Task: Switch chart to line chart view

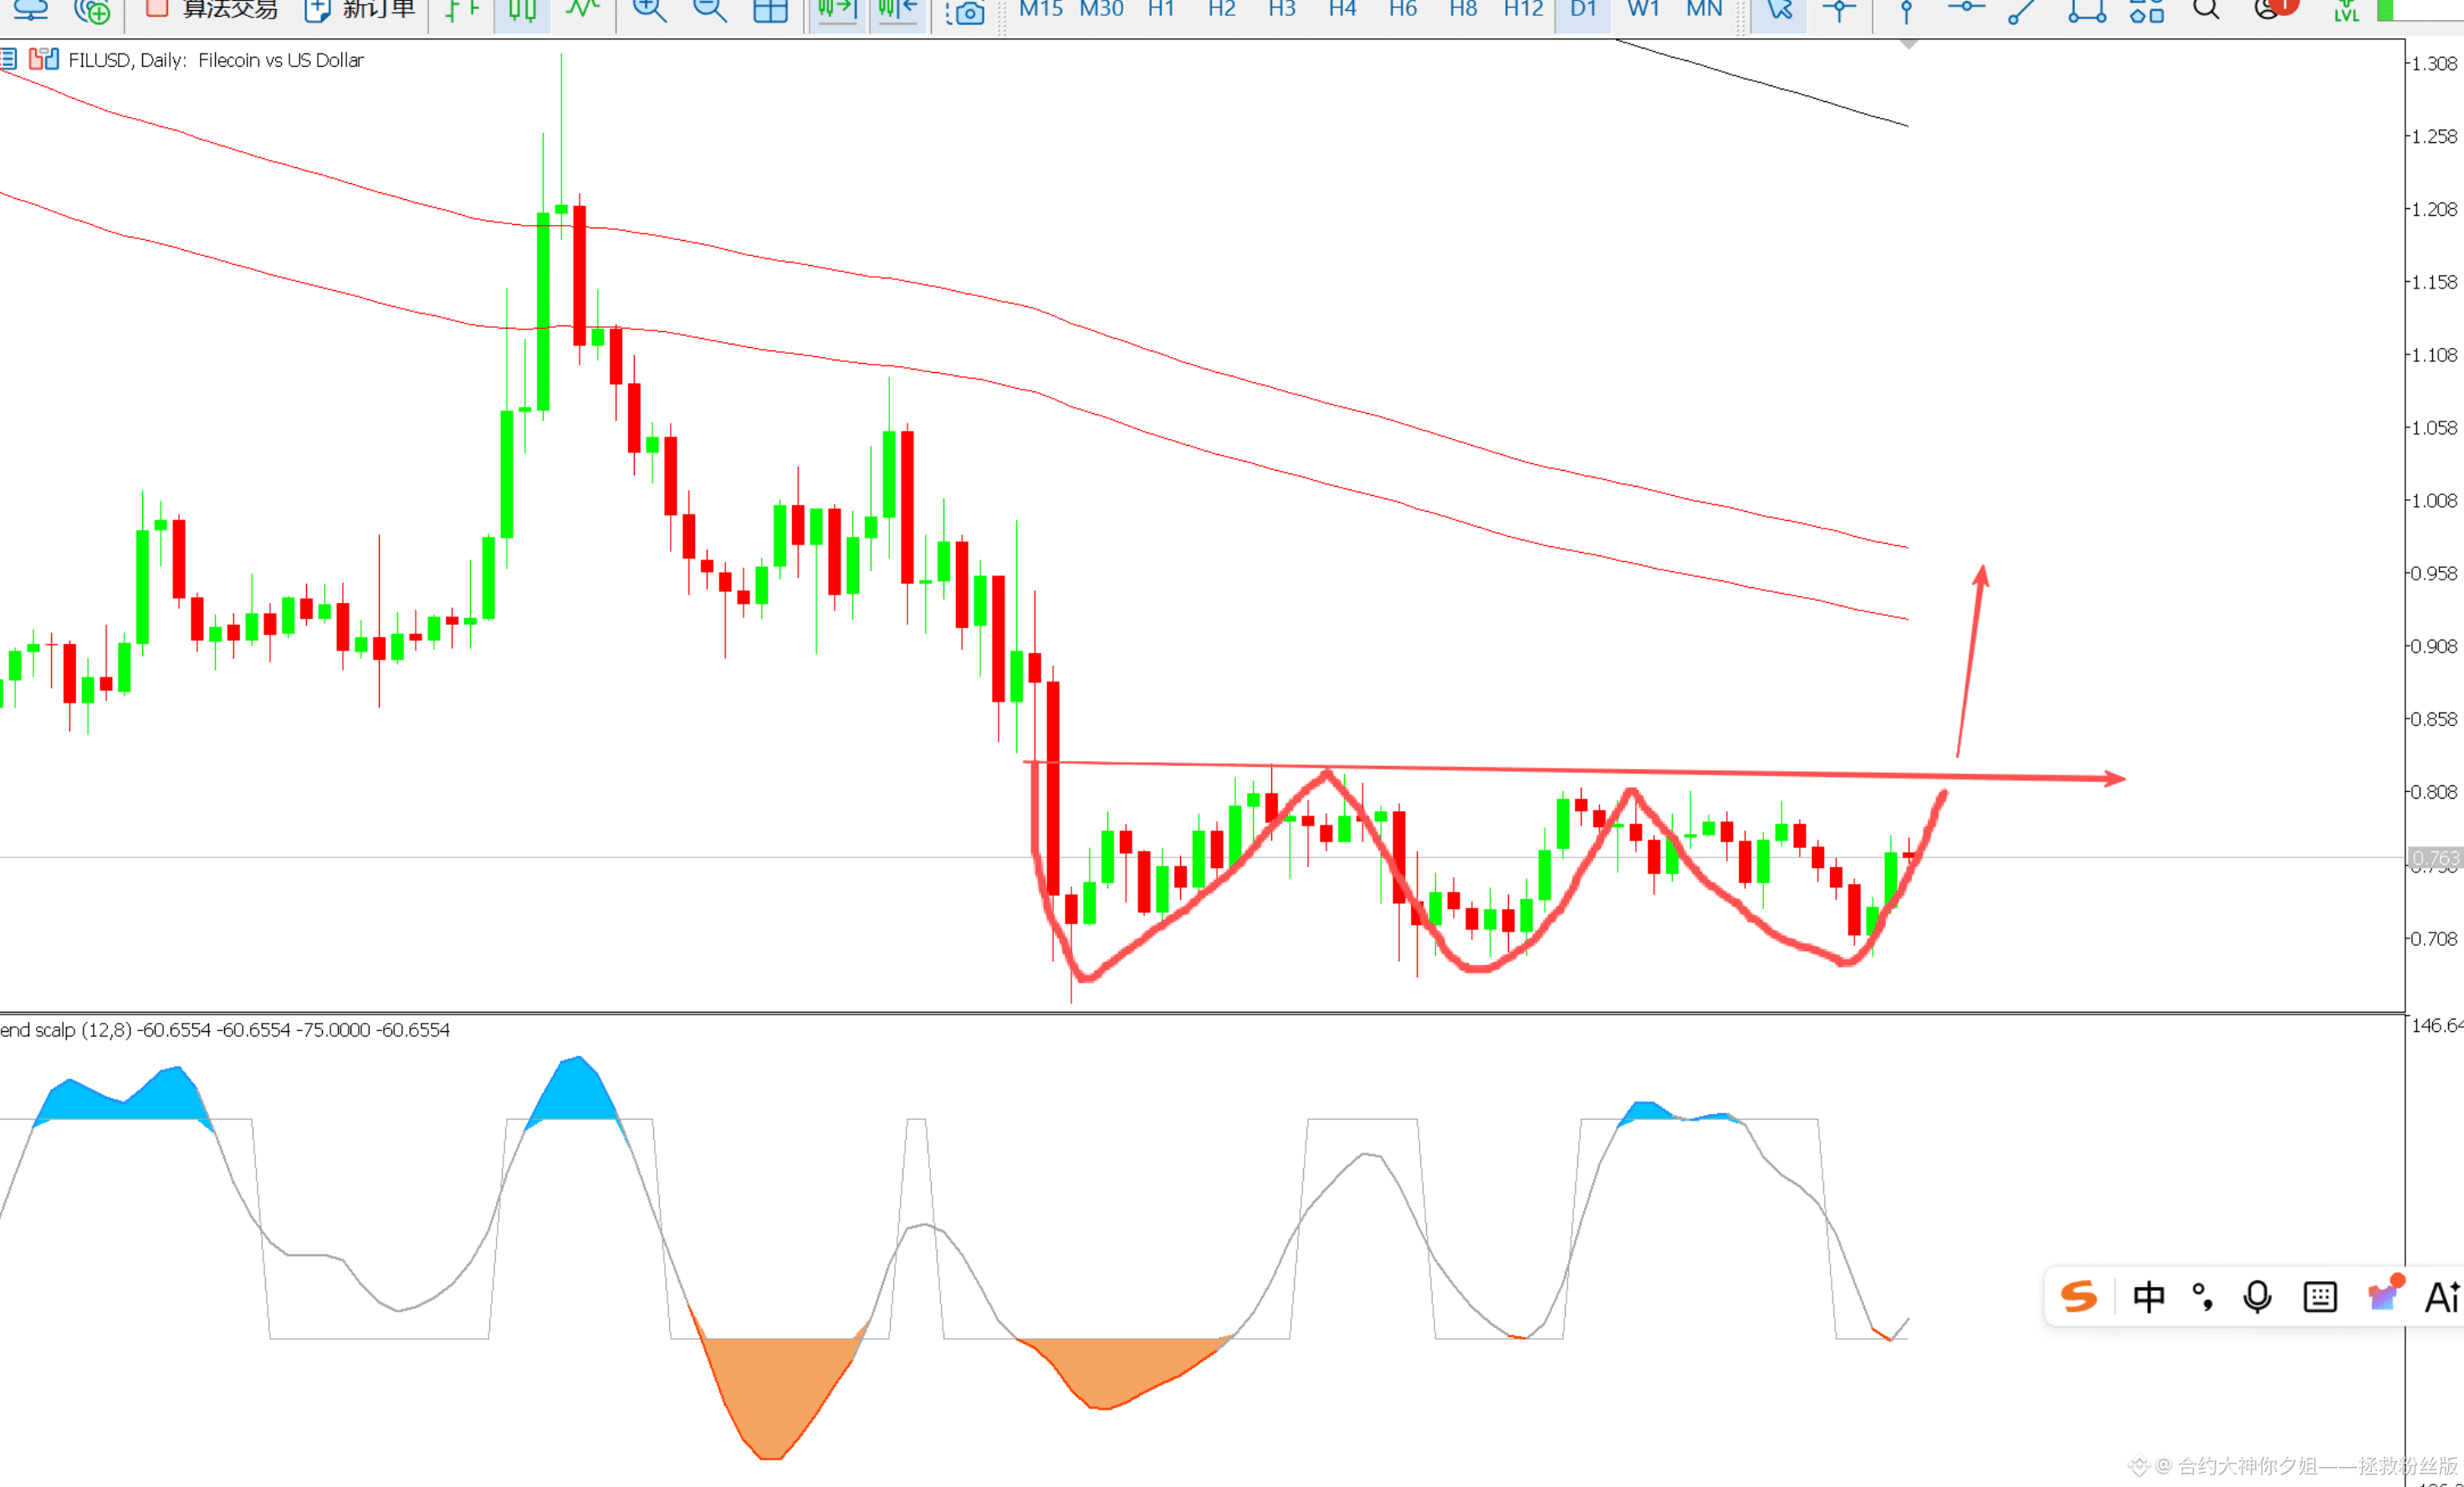Action: (582, 10)
